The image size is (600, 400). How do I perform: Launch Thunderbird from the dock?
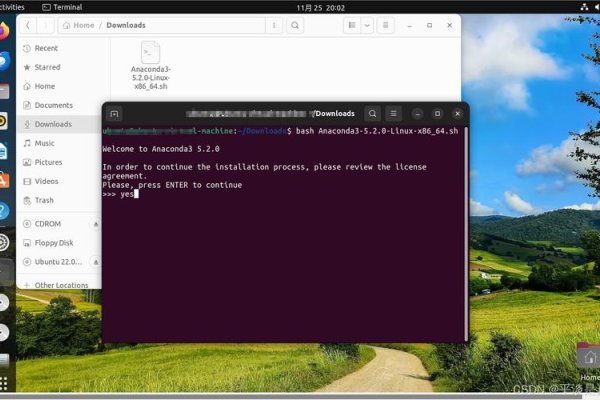(4, 61)
